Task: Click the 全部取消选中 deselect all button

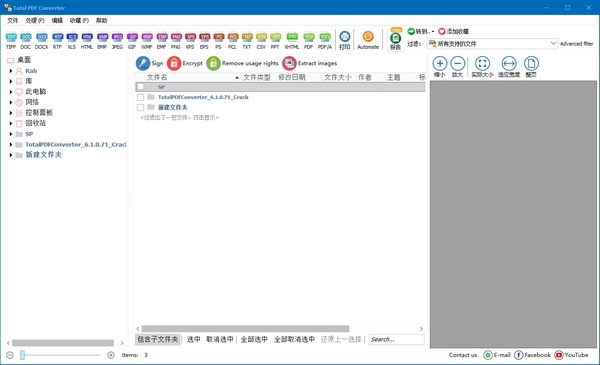Action: 294,339
